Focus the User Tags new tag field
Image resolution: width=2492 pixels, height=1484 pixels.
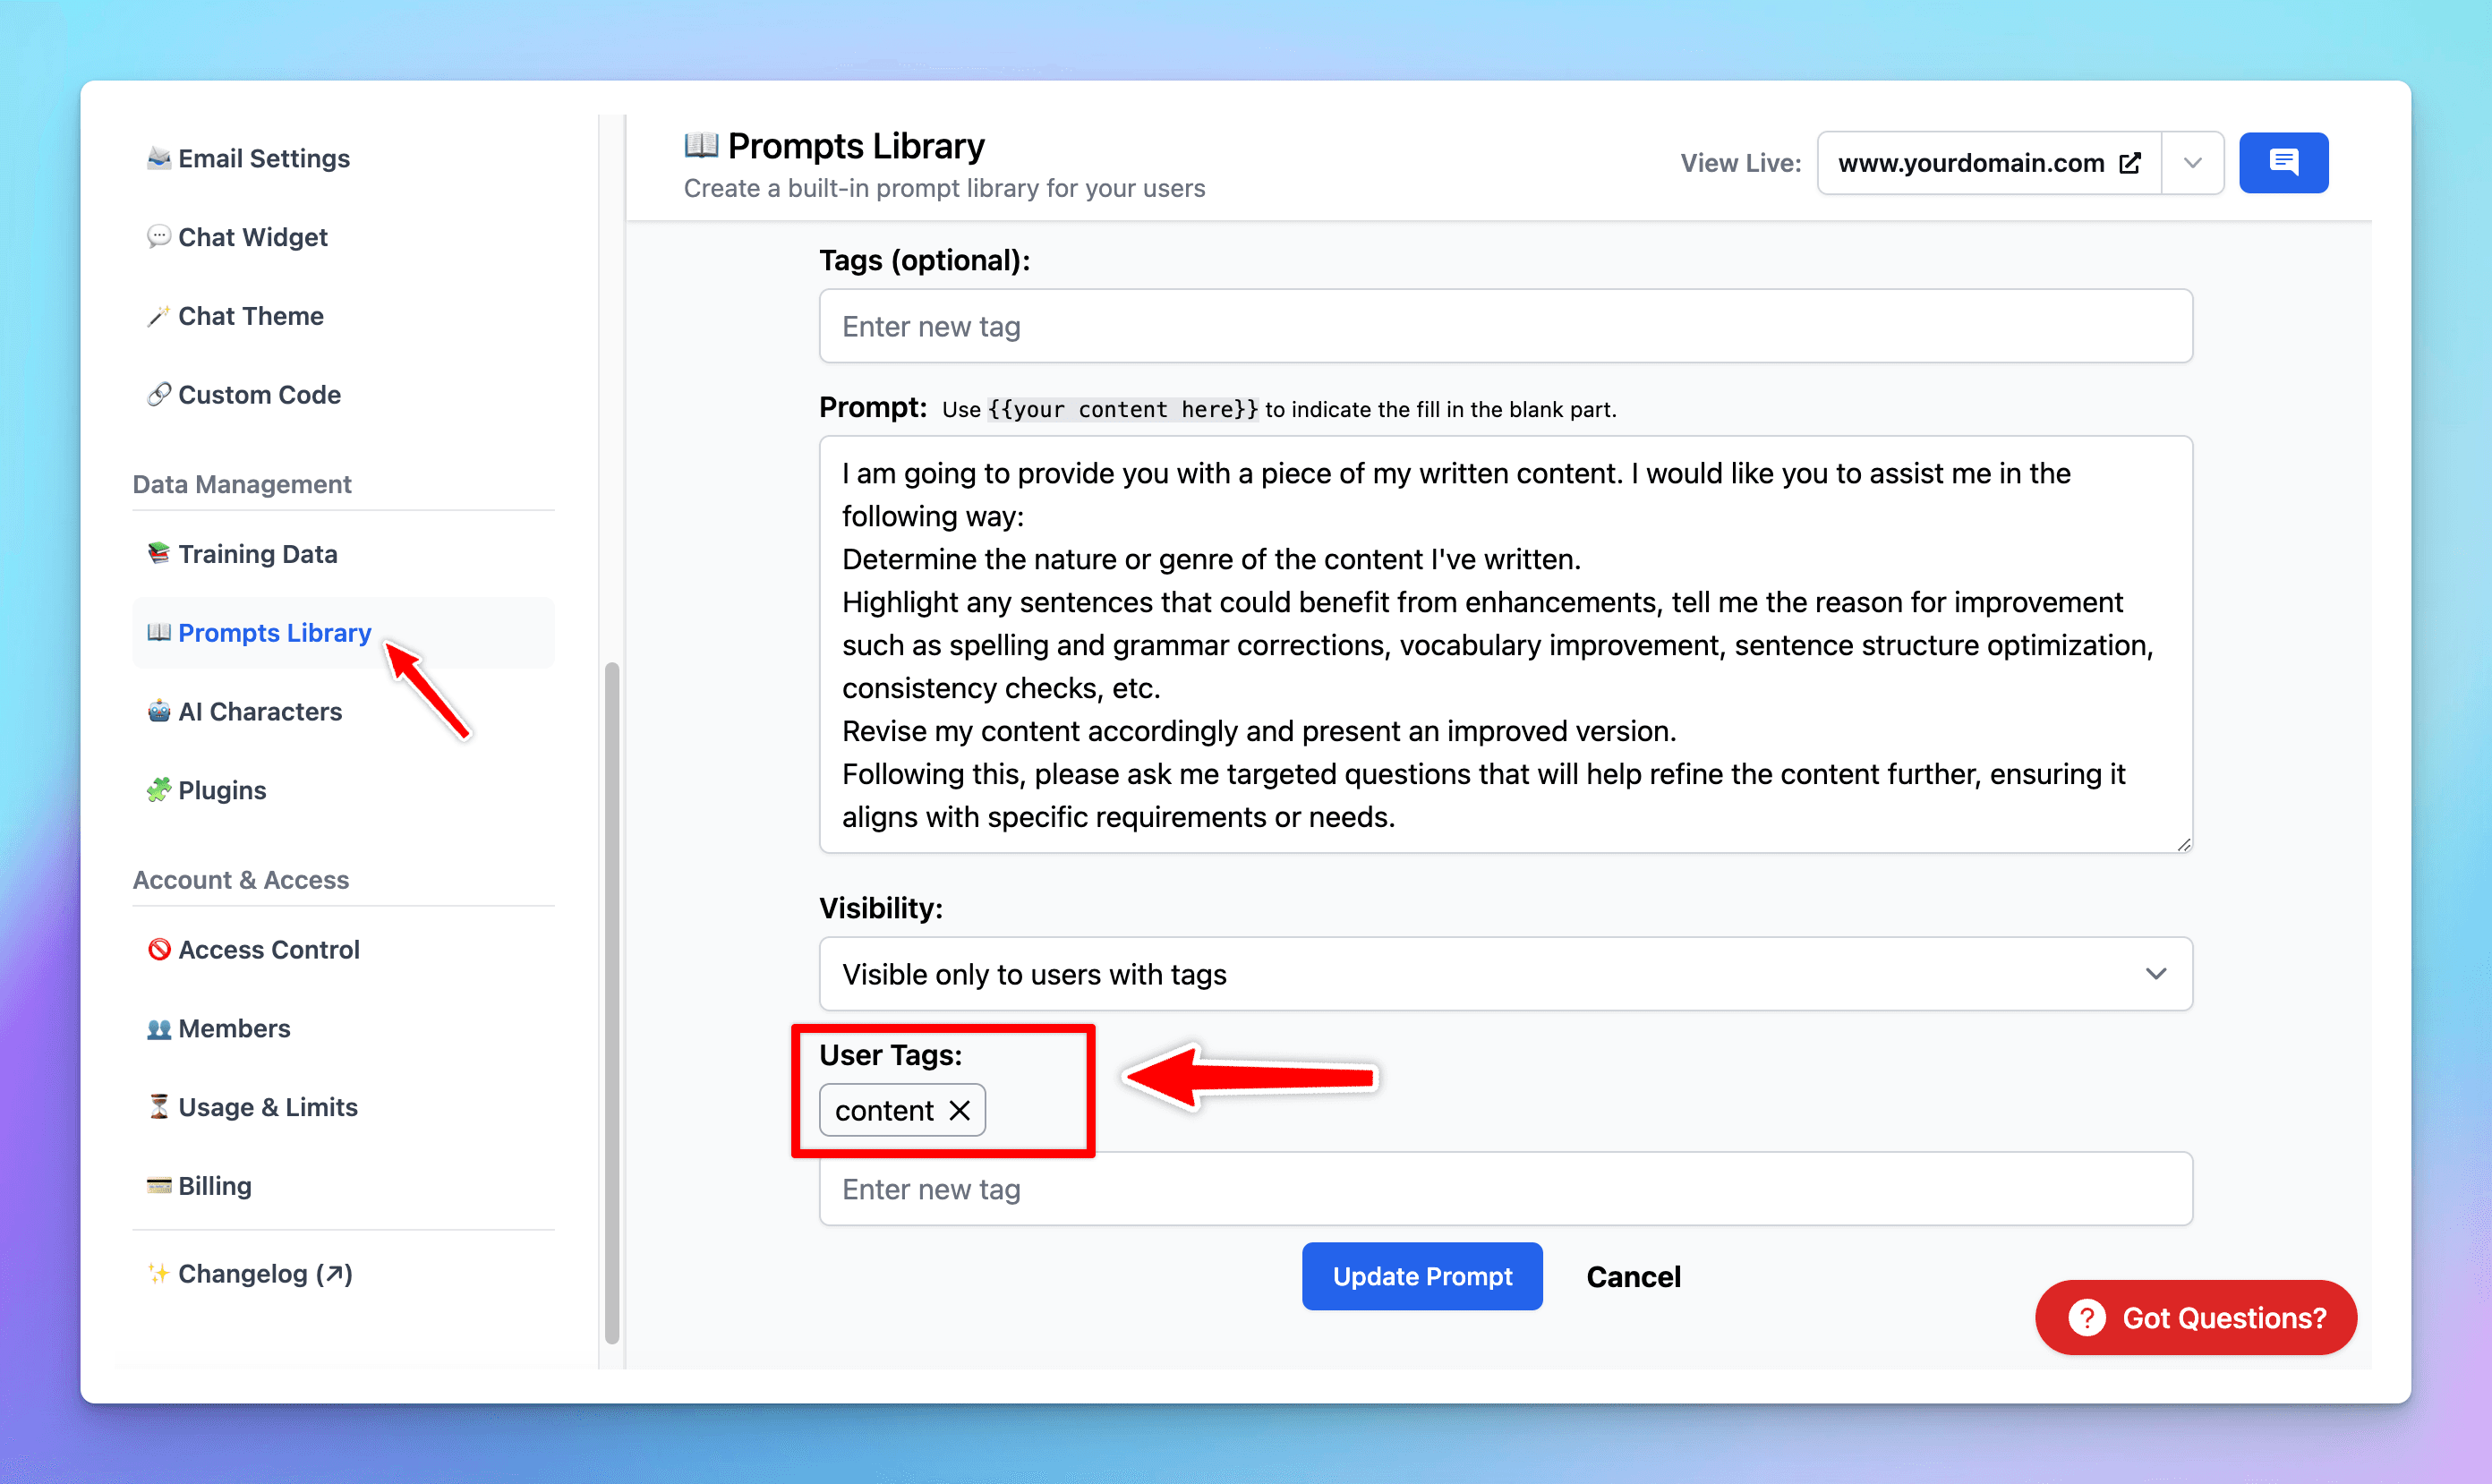(1505, 1189)
